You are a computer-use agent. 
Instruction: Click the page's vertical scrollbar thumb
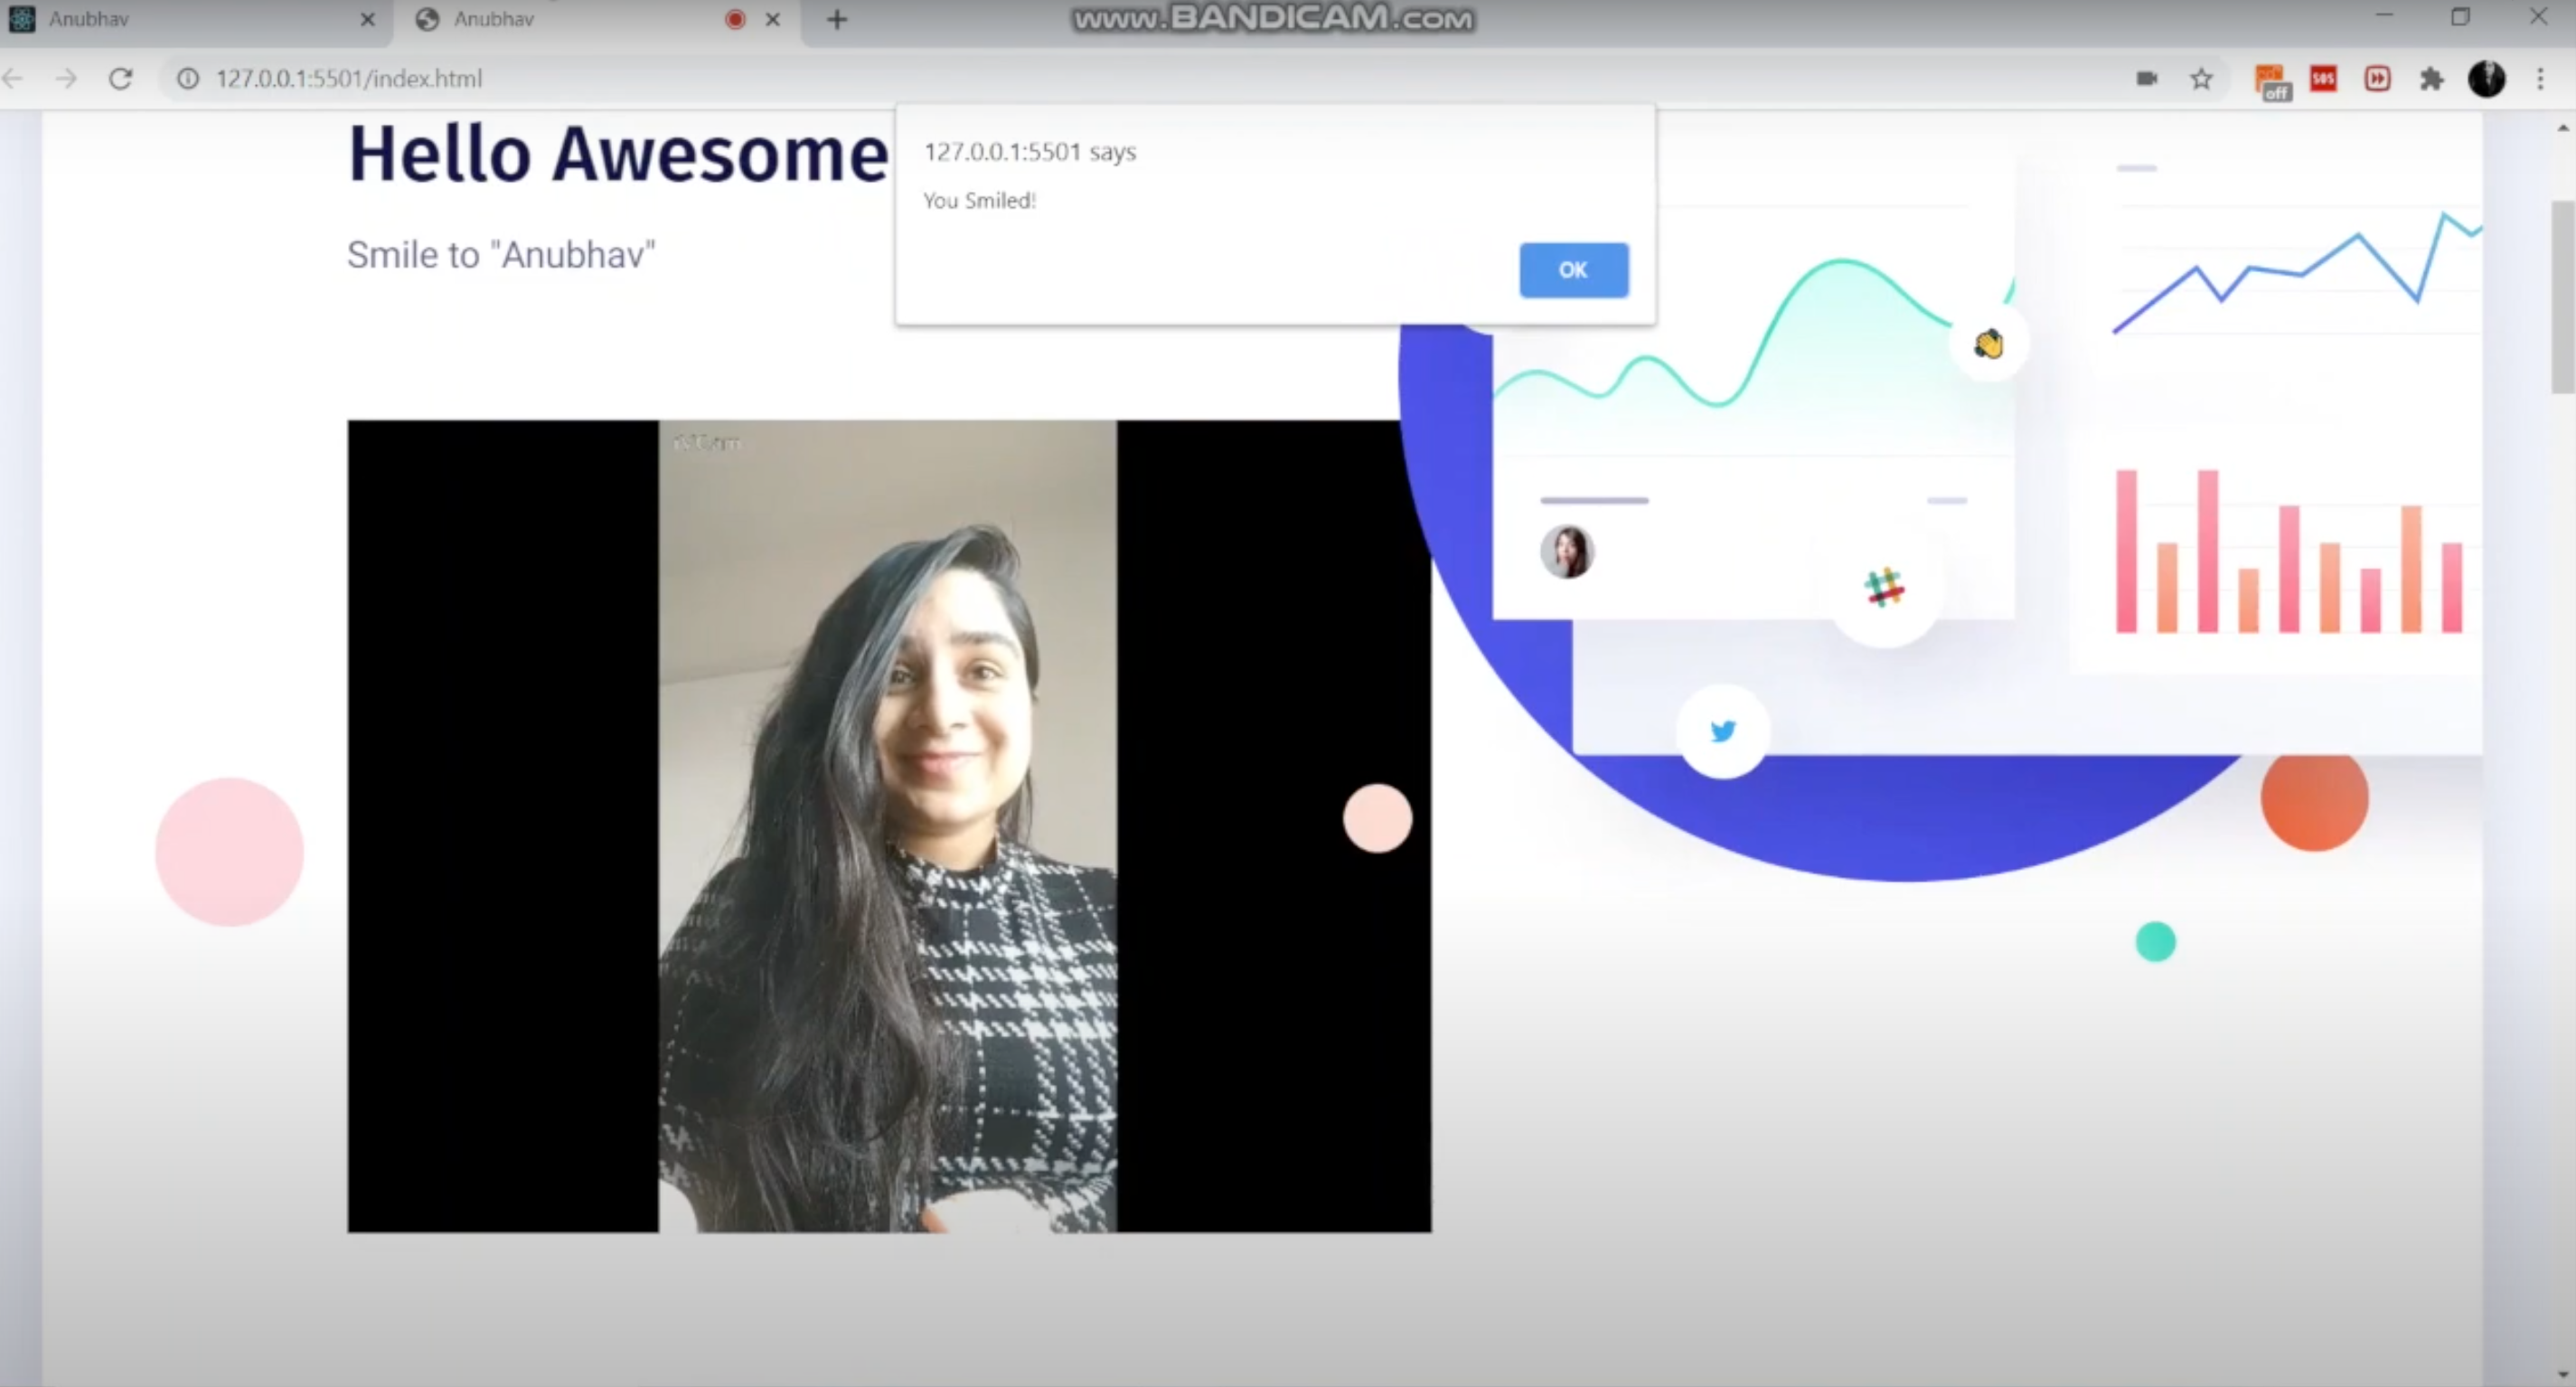(2562, 295)
